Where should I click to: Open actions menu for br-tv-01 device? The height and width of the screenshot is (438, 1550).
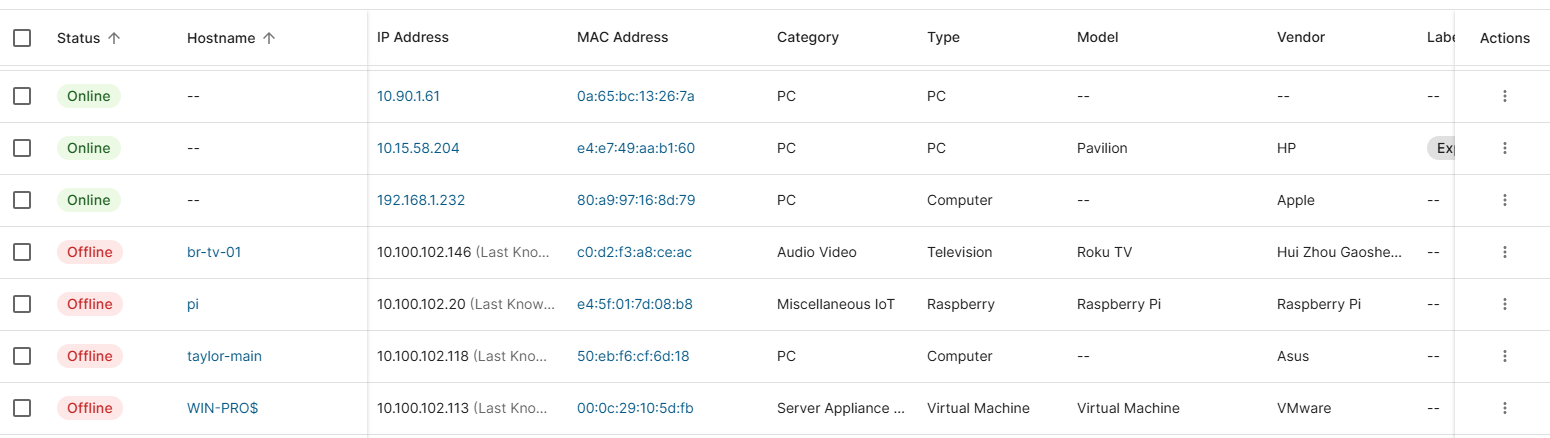[x=1504, y=252]
